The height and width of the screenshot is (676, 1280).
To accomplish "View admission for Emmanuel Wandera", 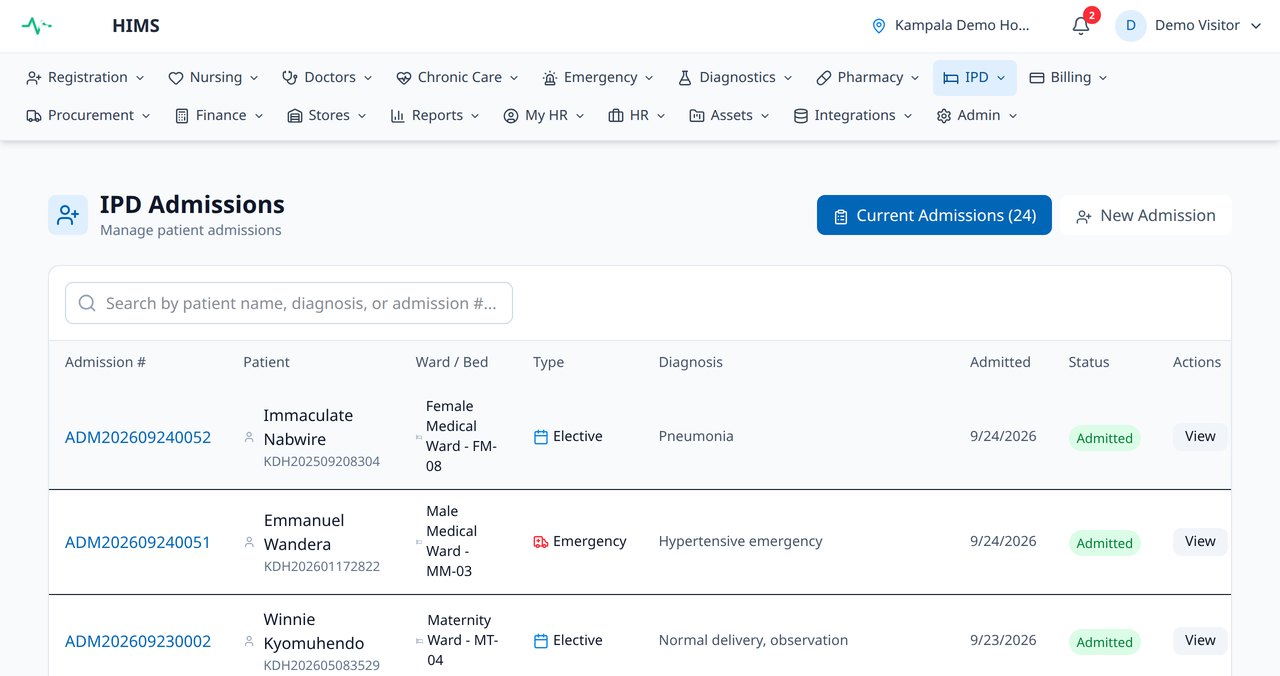I will coord(1200,542).
